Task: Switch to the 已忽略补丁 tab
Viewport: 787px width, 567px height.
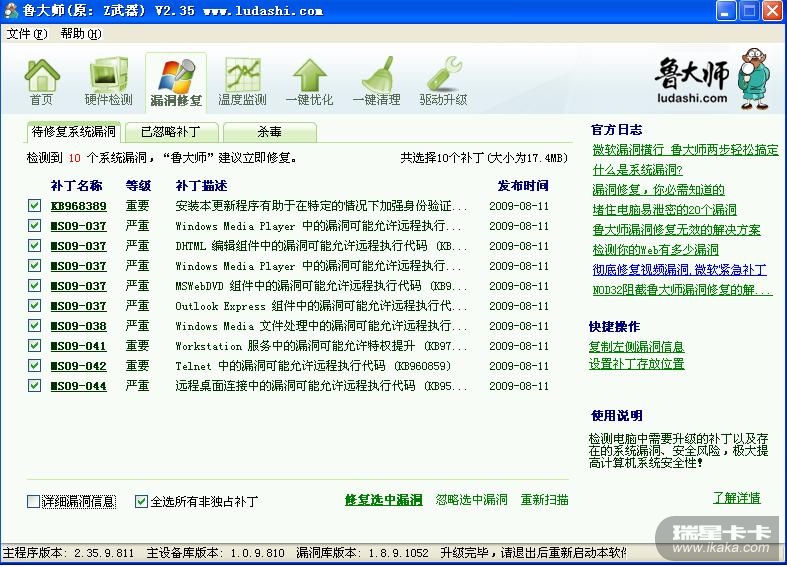Action: (171, 132)
